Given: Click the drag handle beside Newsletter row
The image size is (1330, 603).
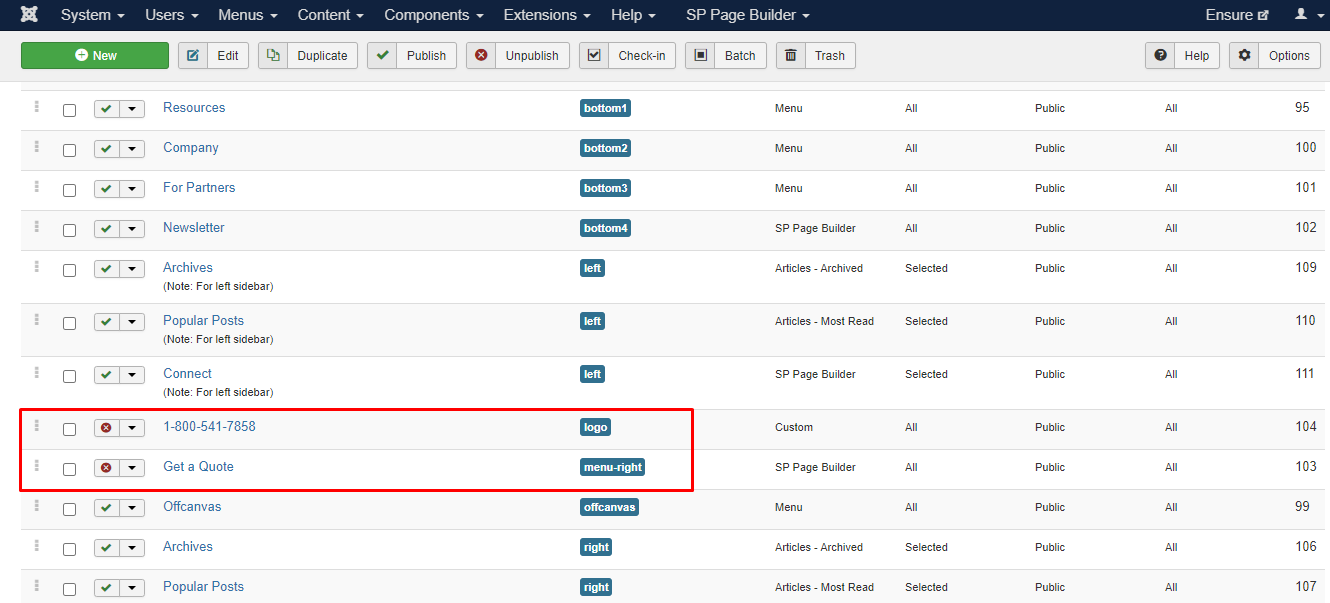Looking at the screenshot, I should click(37, 227).
